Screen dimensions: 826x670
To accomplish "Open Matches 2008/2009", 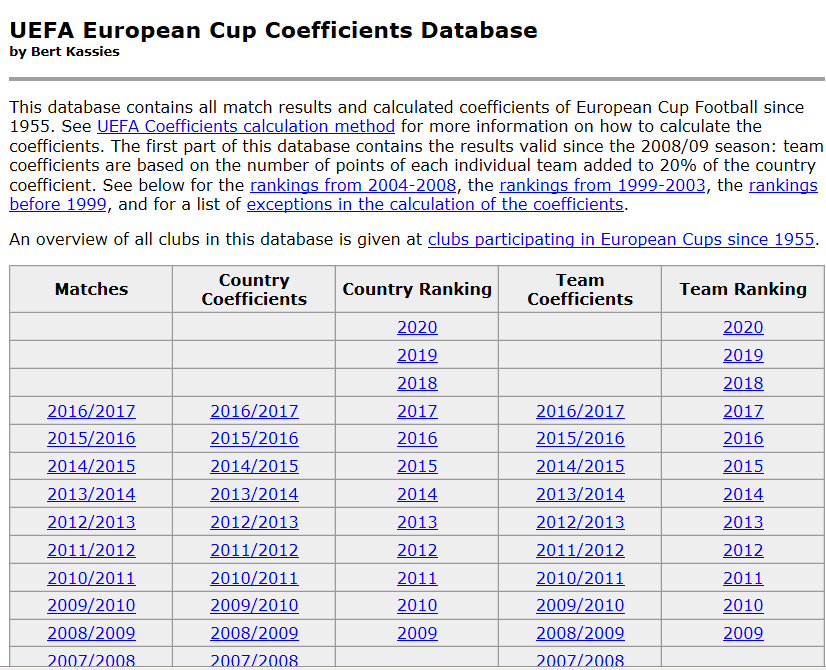I will [x=92, y=633].
